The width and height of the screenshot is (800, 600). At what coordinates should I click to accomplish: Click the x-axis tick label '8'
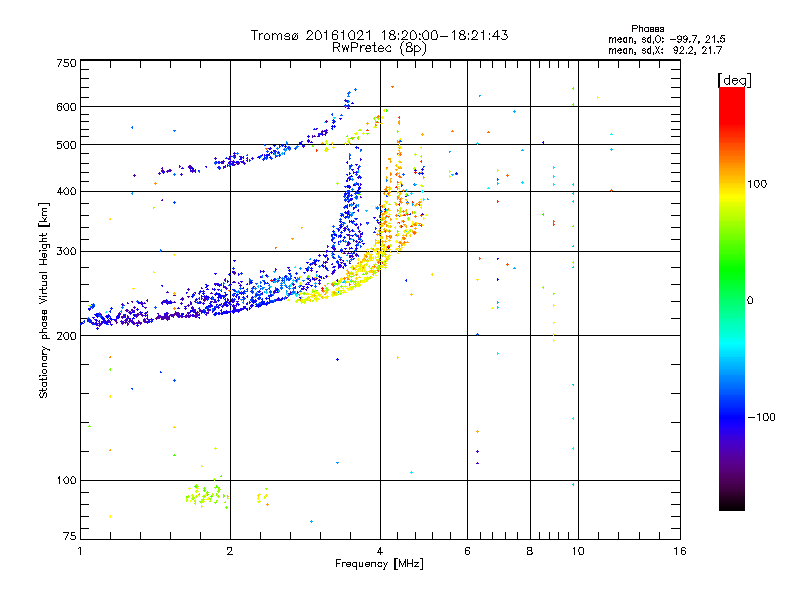click(530, 551)
